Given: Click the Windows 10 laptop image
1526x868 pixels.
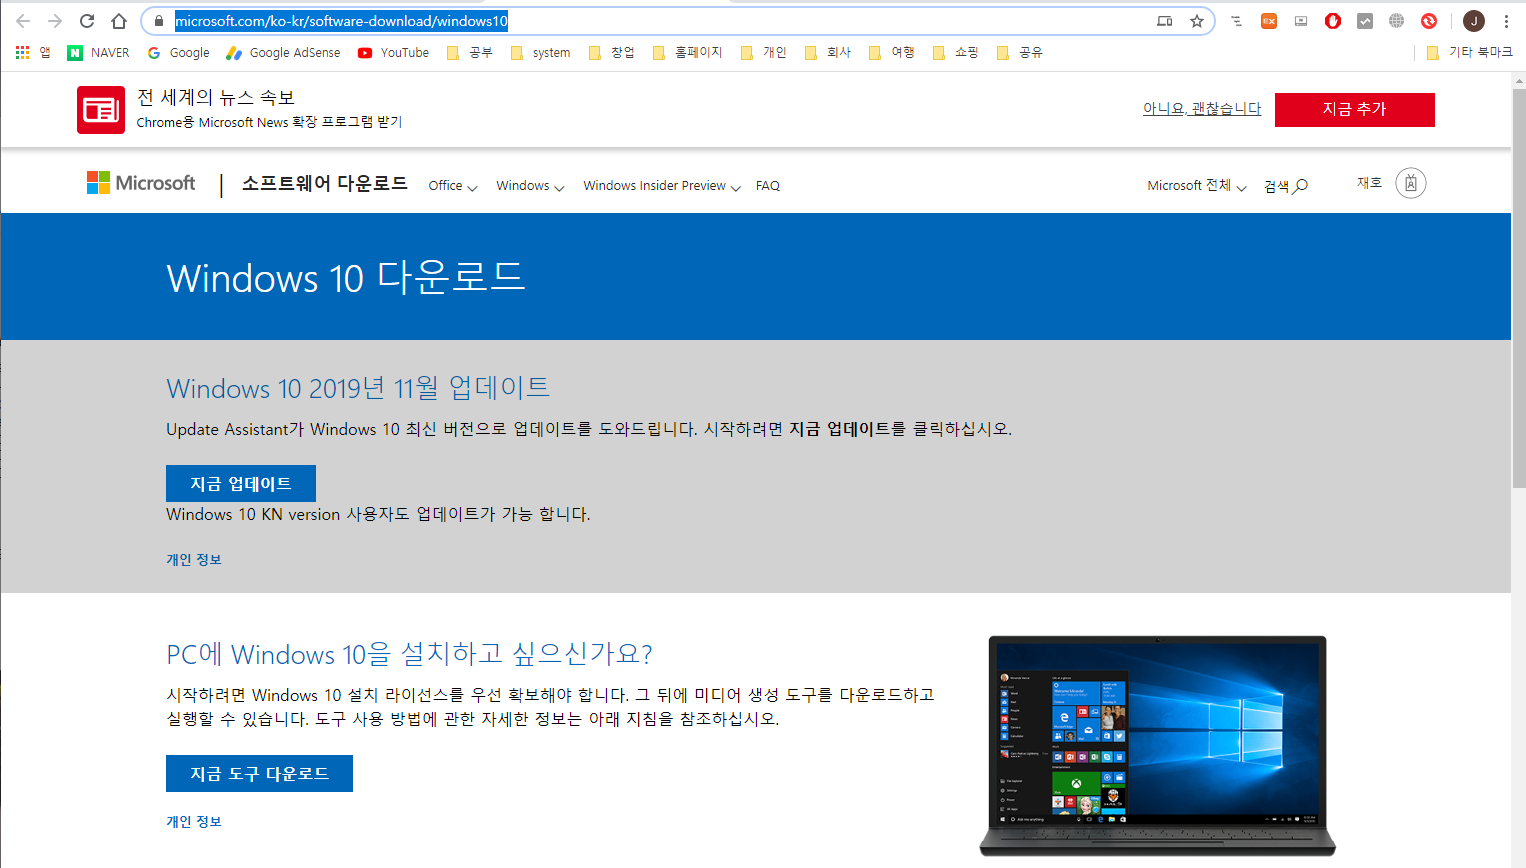Looking at the screenshot, I should click(1157, 746).
